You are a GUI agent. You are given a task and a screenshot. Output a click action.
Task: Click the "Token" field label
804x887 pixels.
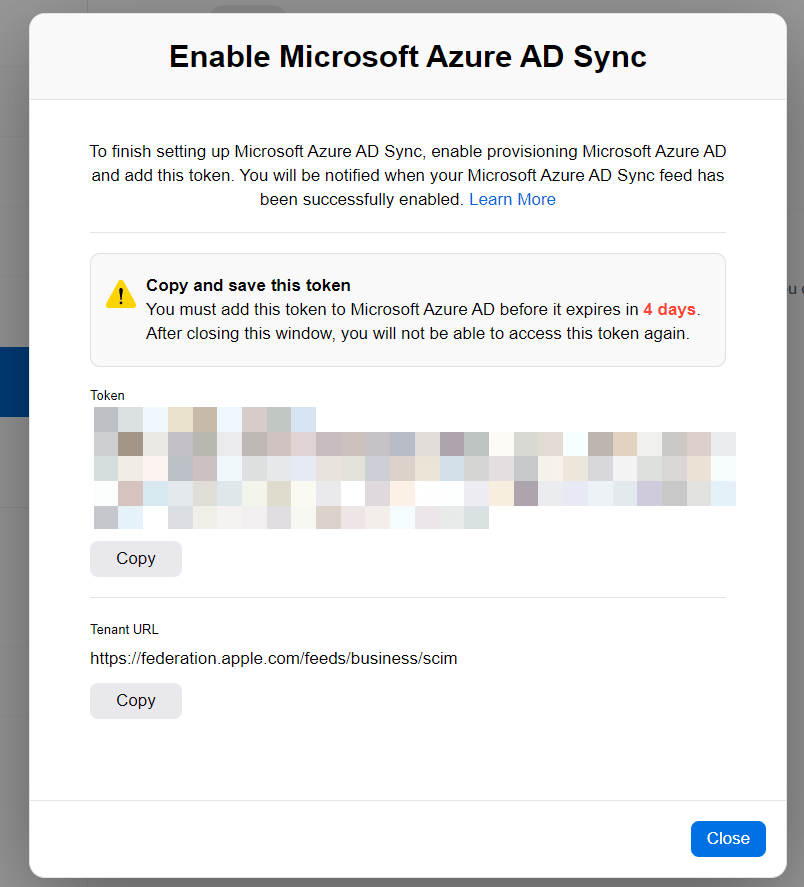point(107,395)
